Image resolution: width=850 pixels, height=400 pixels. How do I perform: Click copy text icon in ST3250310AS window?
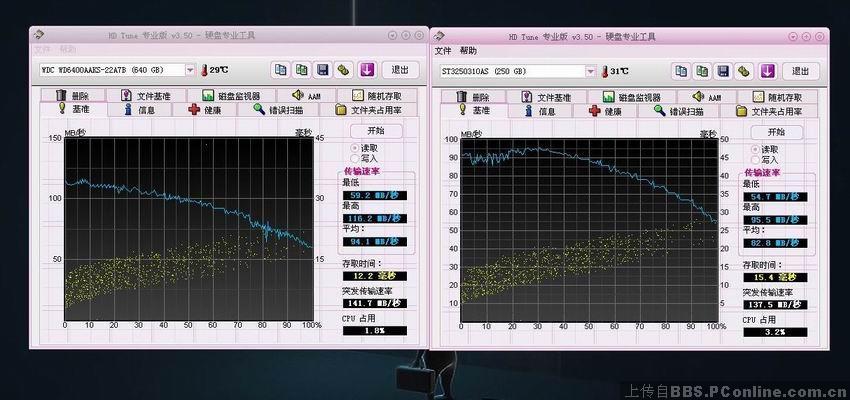pyautogui.click(x=681, y=71)
